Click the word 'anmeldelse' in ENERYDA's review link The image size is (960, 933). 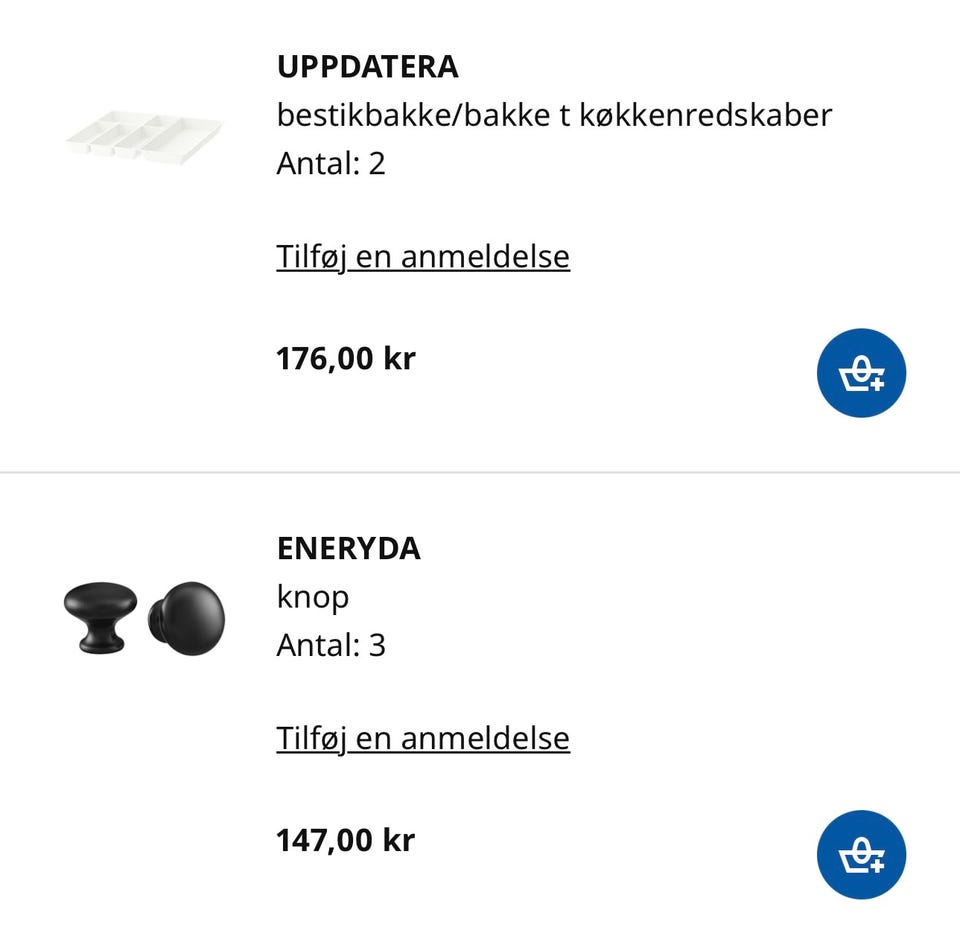pyautogui.click(x=486, y=738)
